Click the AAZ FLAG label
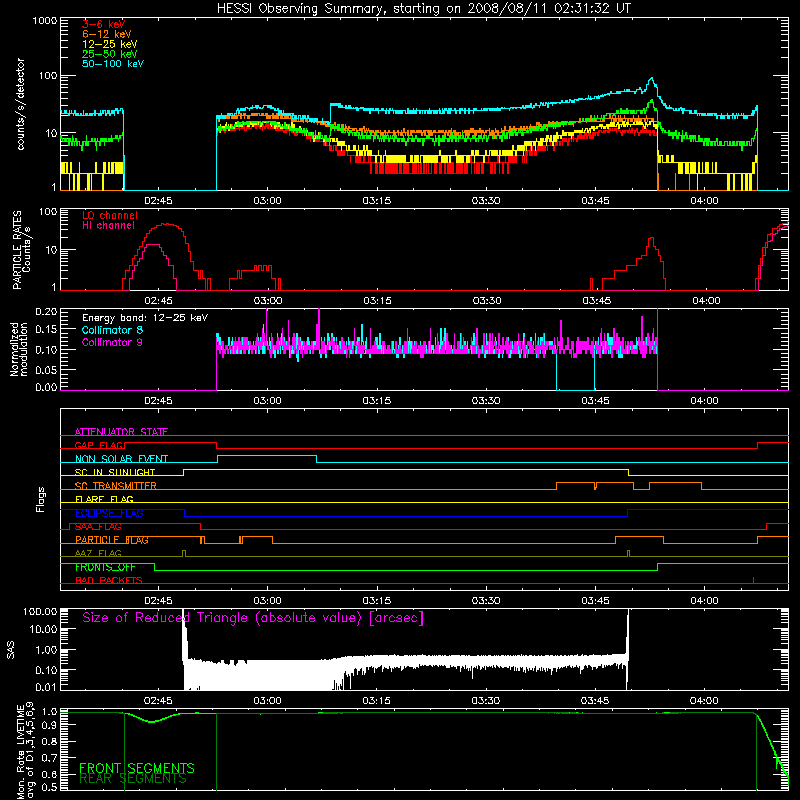This screenshot has height=800, width=800. 98,554
